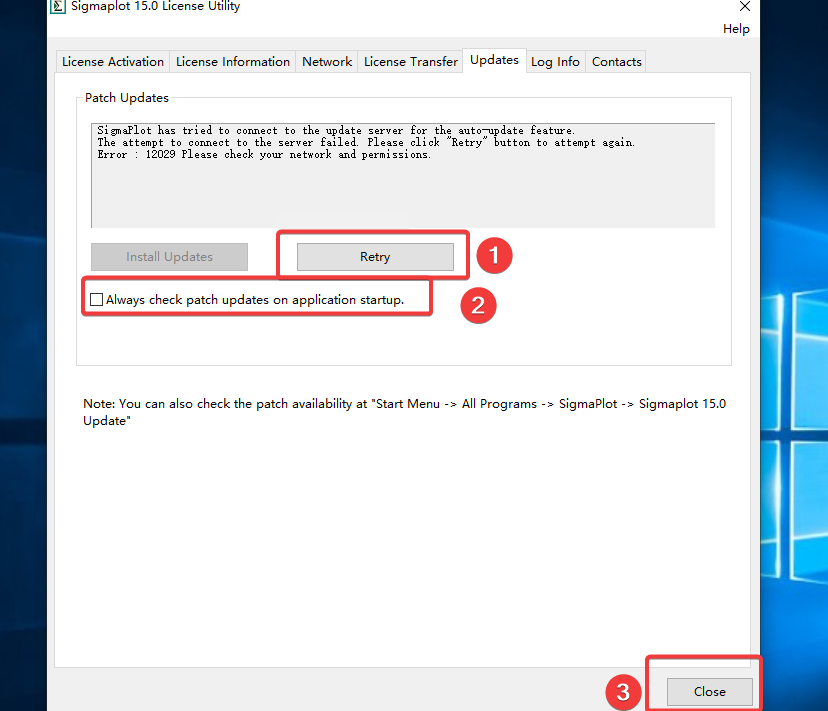
Task: Open the License Activation tab
Action: pyautogui.click(x=113, y=62)
